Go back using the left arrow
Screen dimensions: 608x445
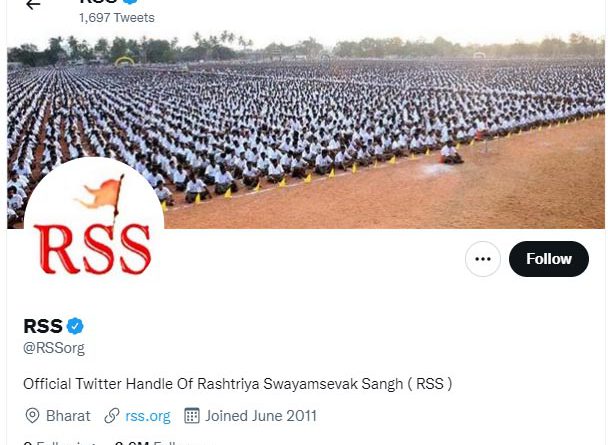33,4
